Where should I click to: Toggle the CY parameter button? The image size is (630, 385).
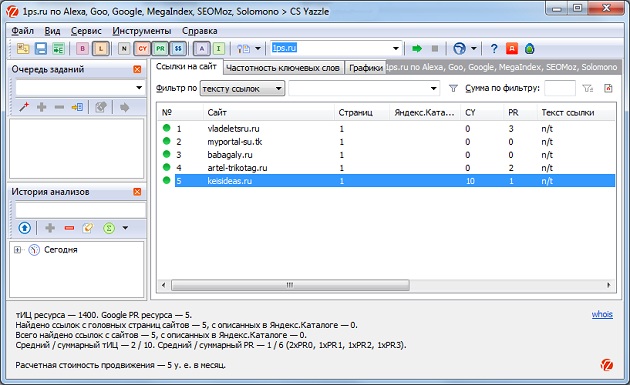142,49
